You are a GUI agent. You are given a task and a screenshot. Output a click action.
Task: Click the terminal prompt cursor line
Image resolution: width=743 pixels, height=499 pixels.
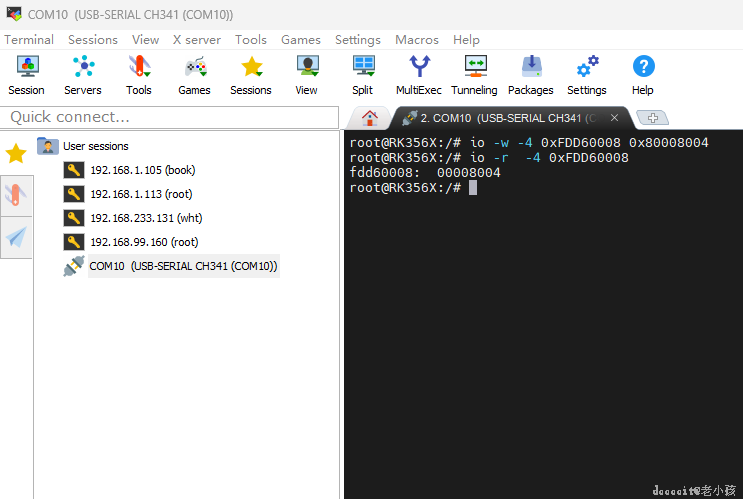413,188
